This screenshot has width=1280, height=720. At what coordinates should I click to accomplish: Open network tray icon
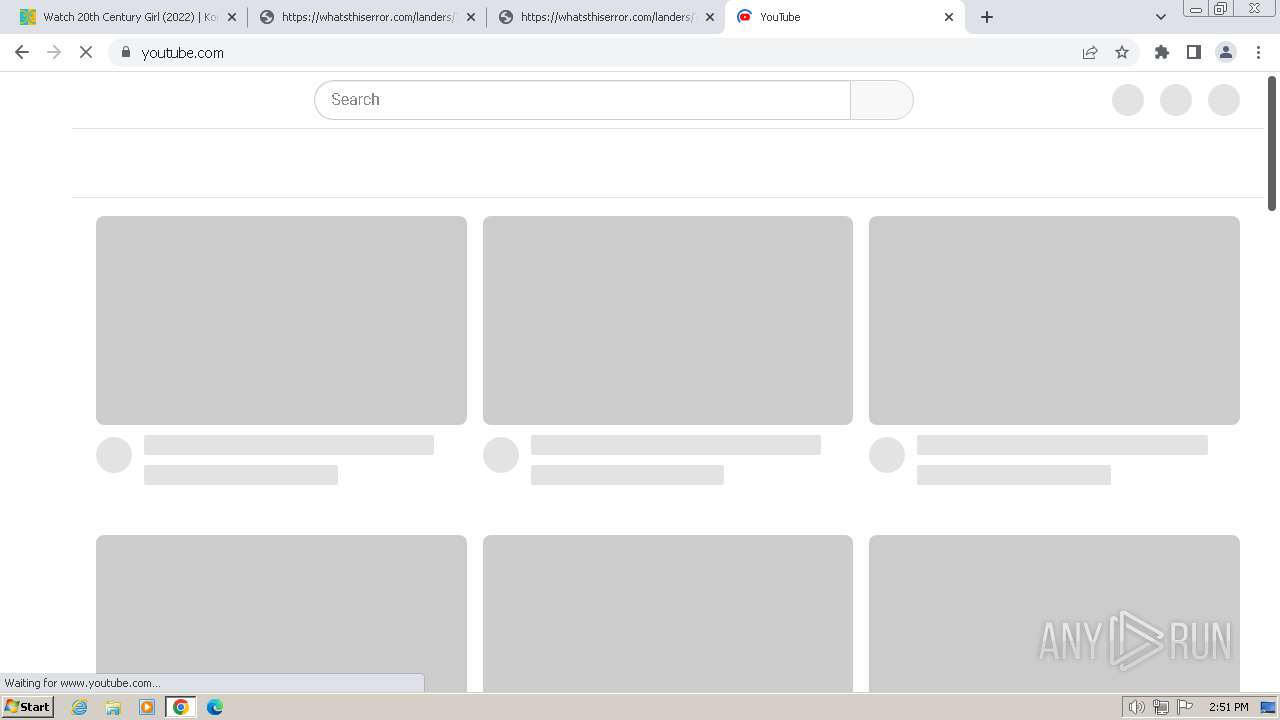pyautogui.click(x=1161, y=707)
